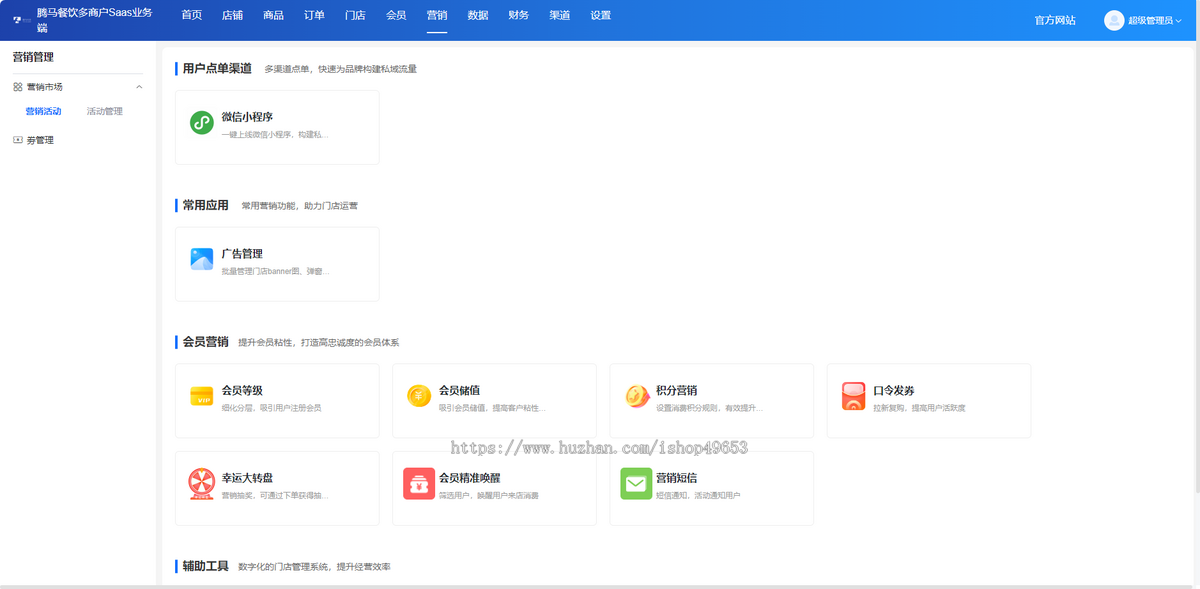Select the 营销短信 green envelope icon
The height and width of the screenshot is (589, 1200).
pyautogui.click(x=636, y=484)
